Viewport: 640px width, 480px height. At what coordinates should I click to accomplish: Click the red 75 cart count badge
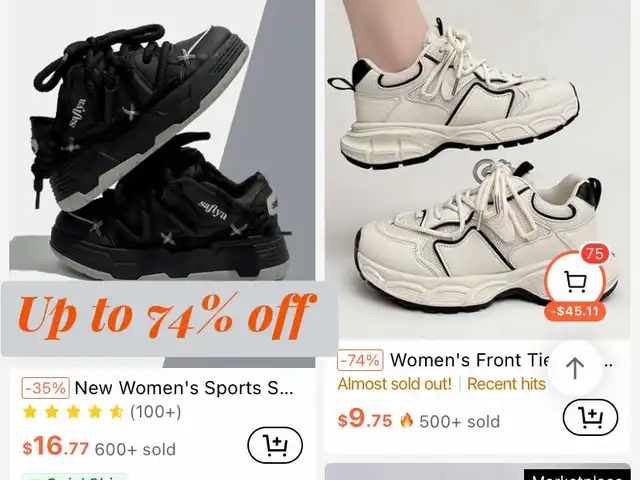tap(594, 254)
